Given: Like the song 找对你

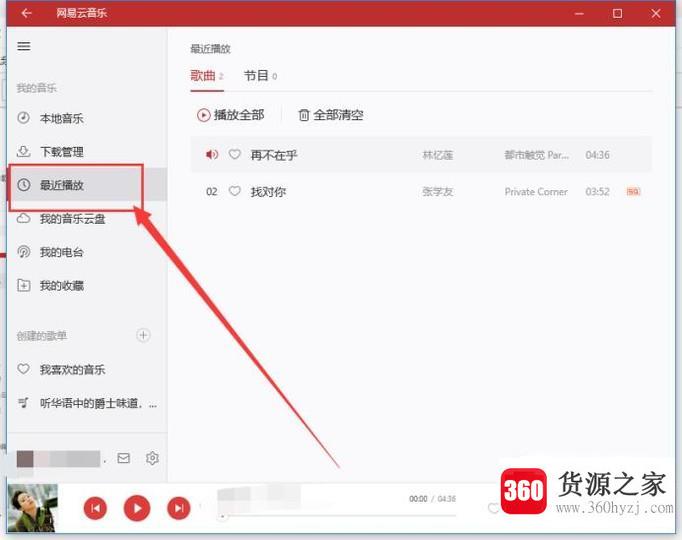Looking at the screenshot, I should 235,191.
